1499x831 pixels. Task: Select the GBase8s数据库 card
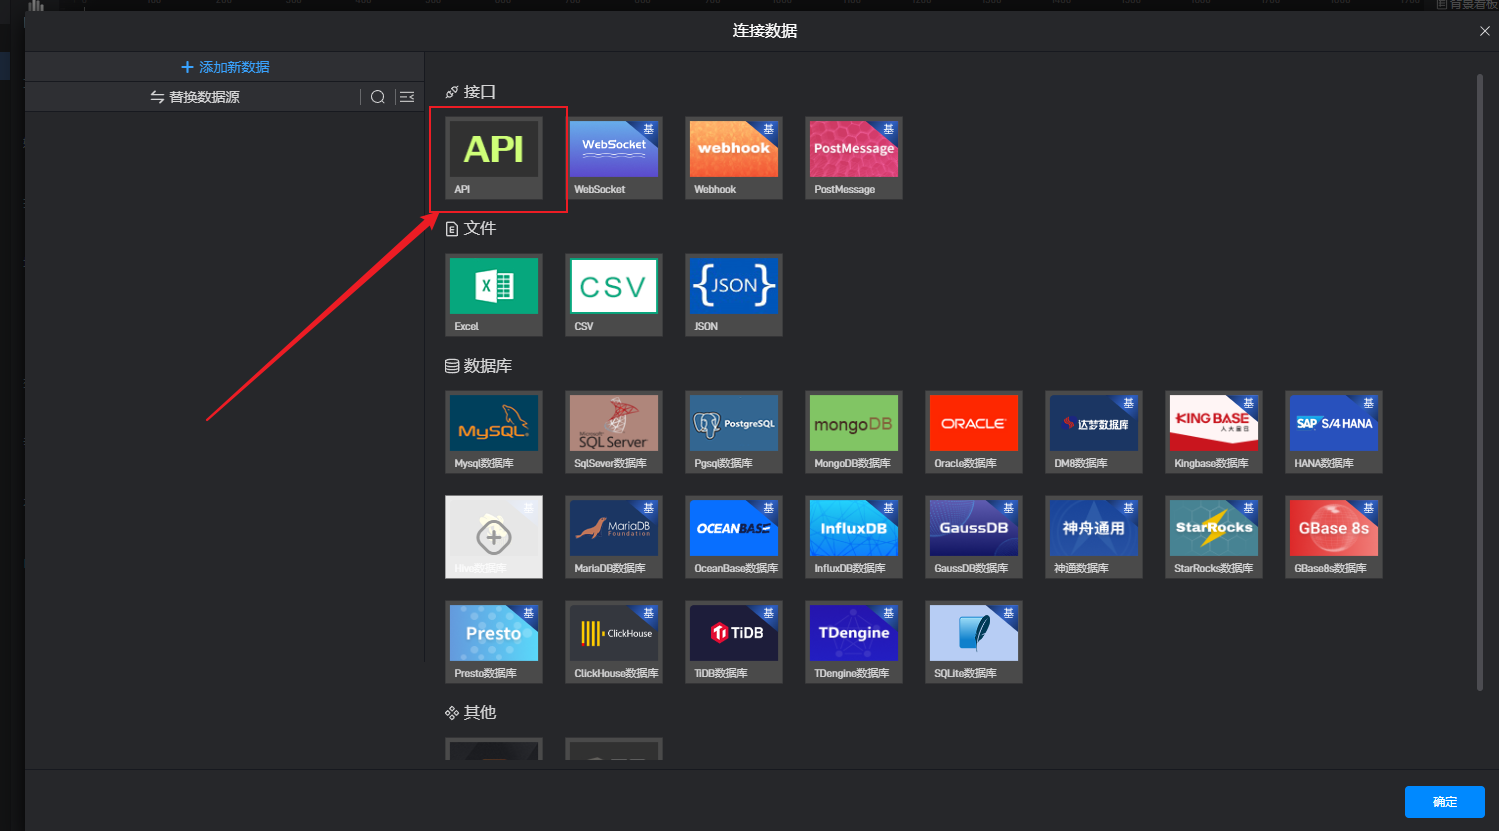1334,537
